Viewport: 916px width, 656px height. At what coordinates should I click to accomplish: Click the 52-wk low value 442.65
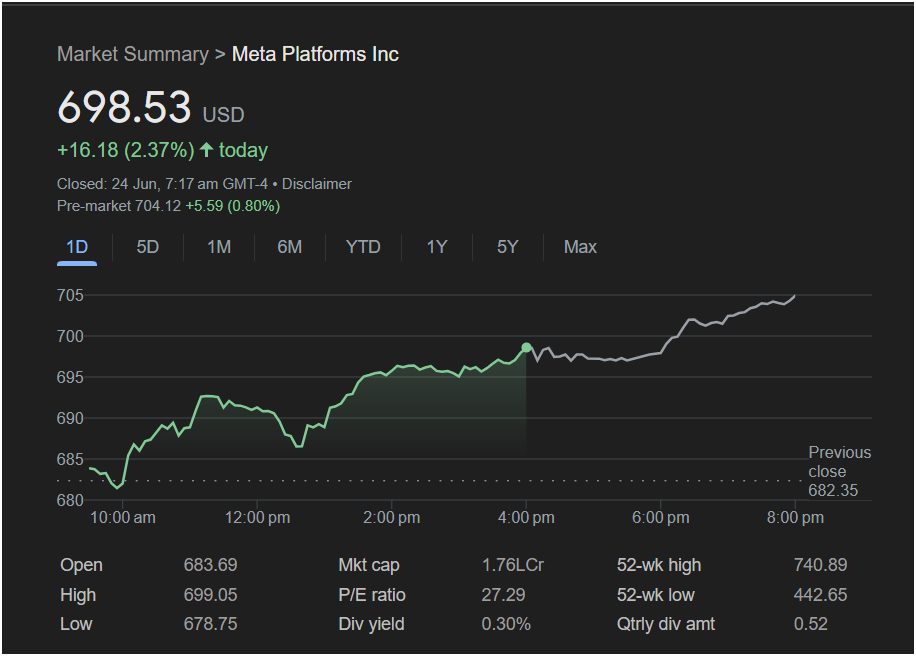pyautogui.click(x=820, y=595)
